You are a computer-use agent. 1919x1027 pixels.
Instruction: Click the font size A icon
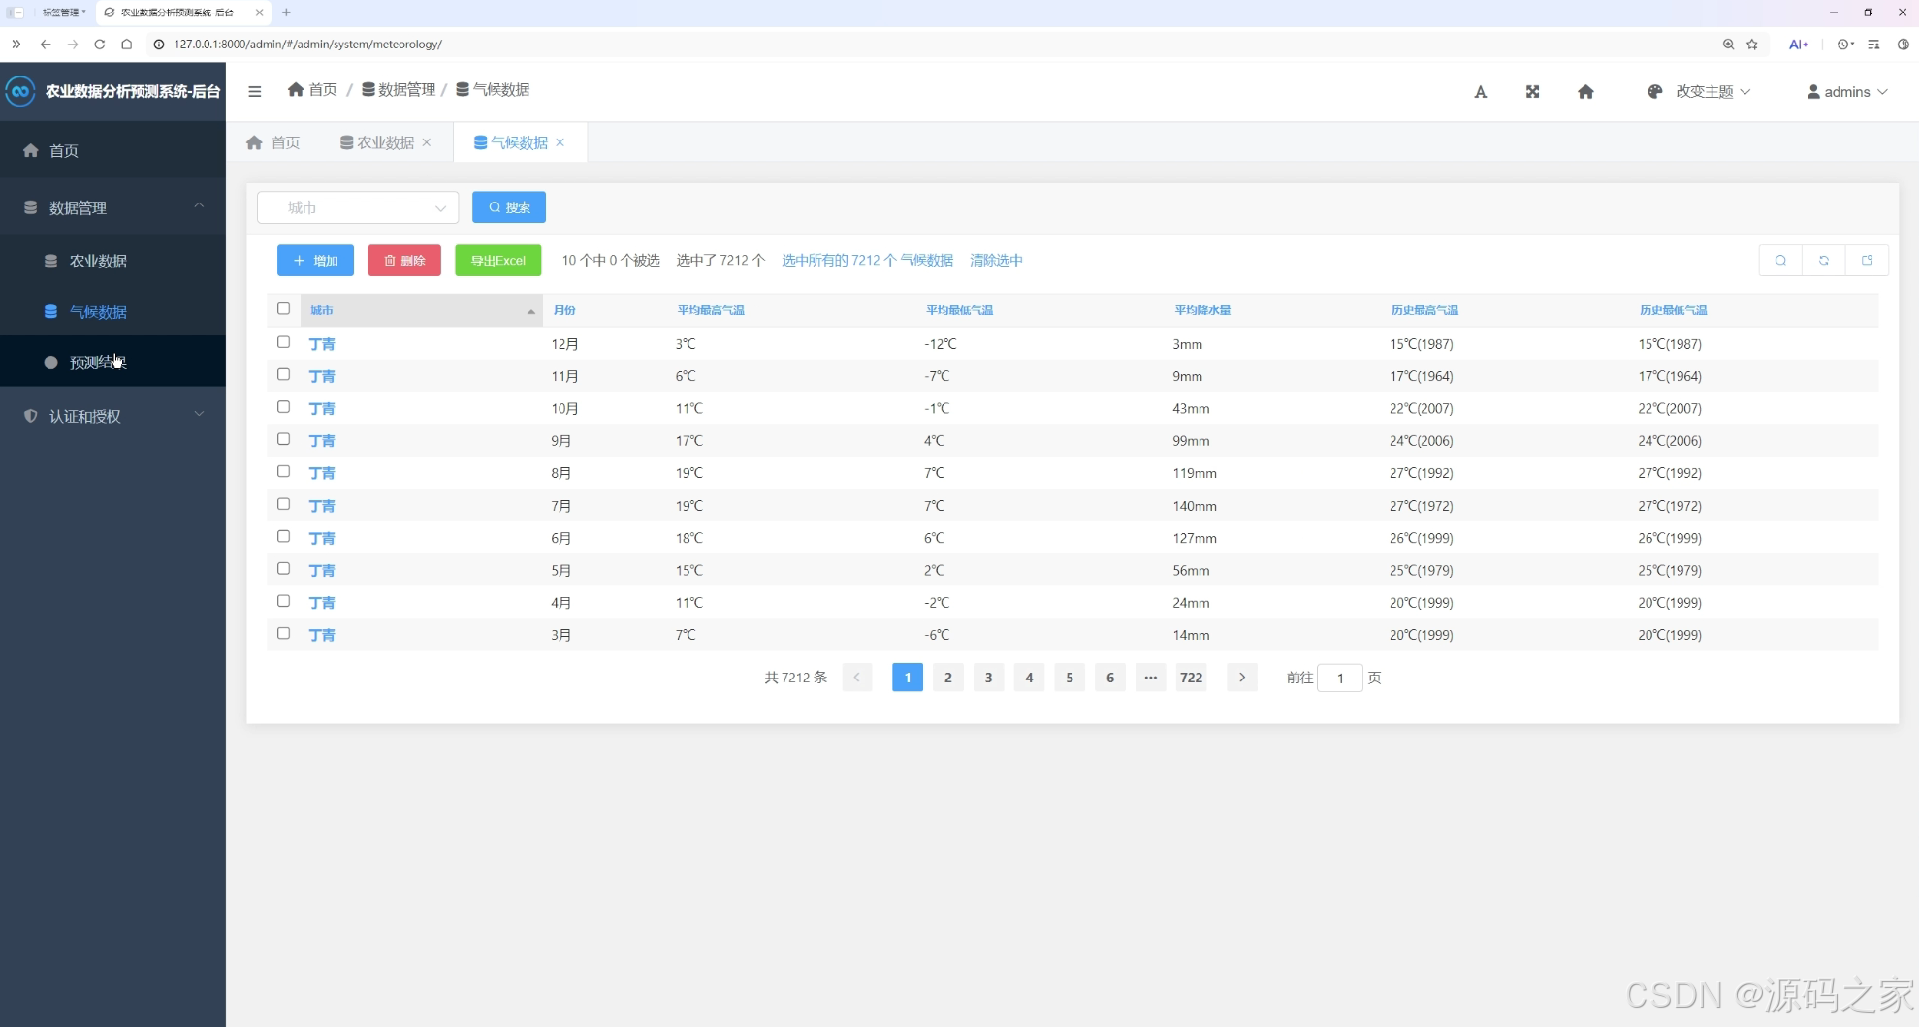[x=1481, y=92]
